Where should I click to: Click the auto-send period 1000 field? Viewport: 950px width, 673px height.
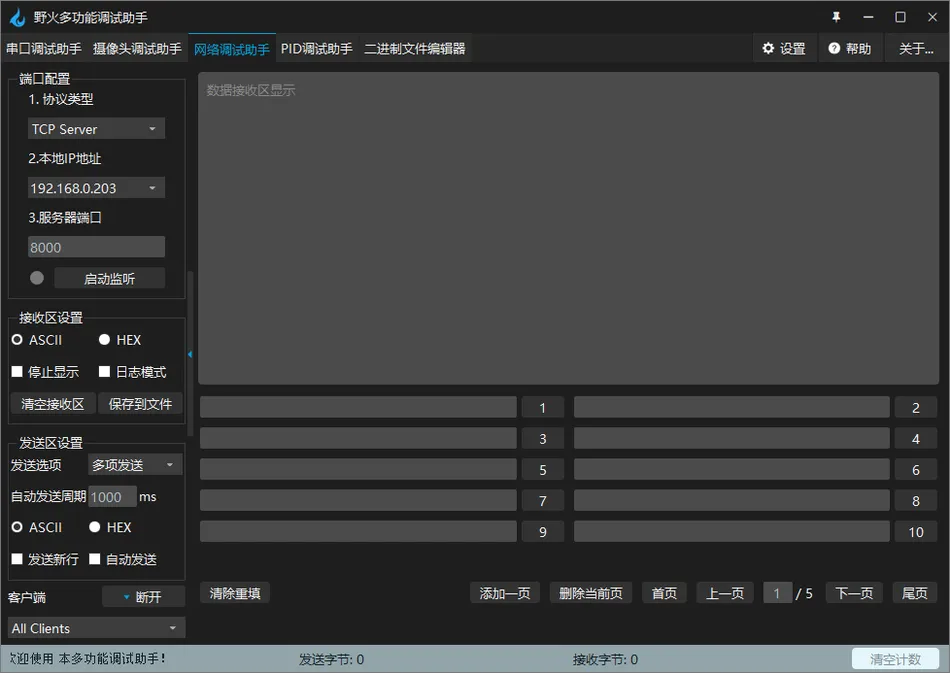(112, 497)
